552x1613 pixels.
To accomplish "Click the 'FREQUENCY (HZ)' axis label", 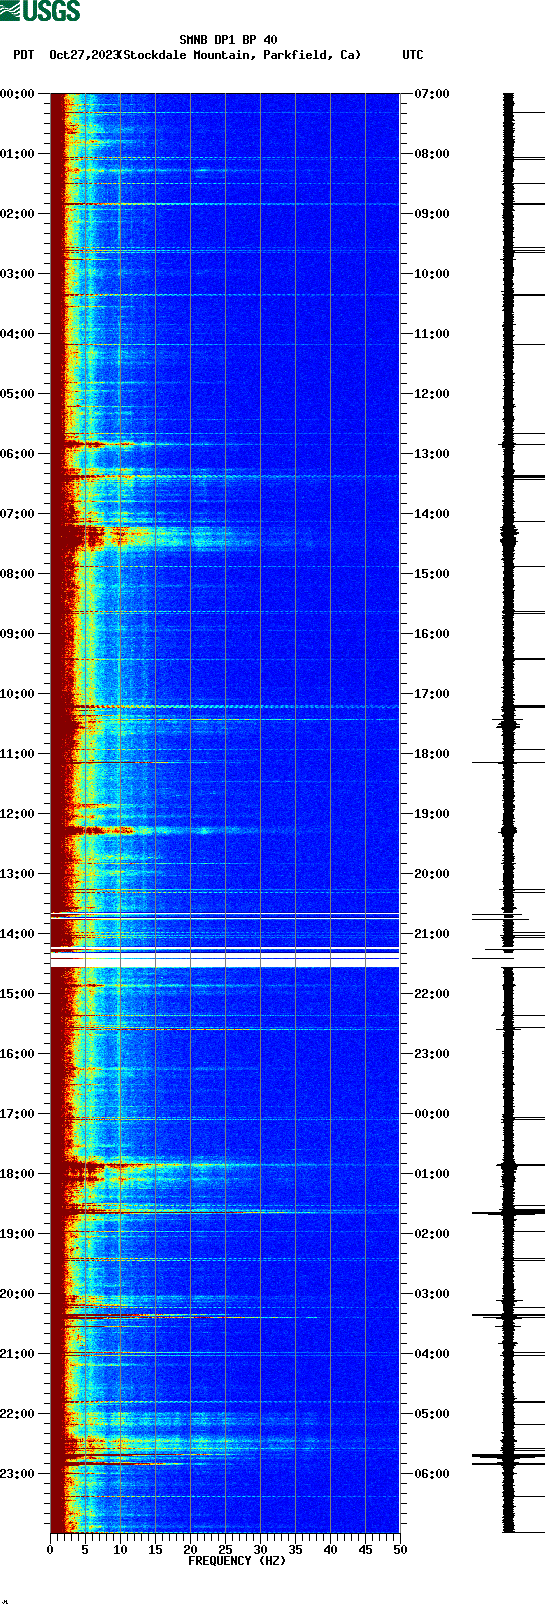I will [x=237, y=1561].
